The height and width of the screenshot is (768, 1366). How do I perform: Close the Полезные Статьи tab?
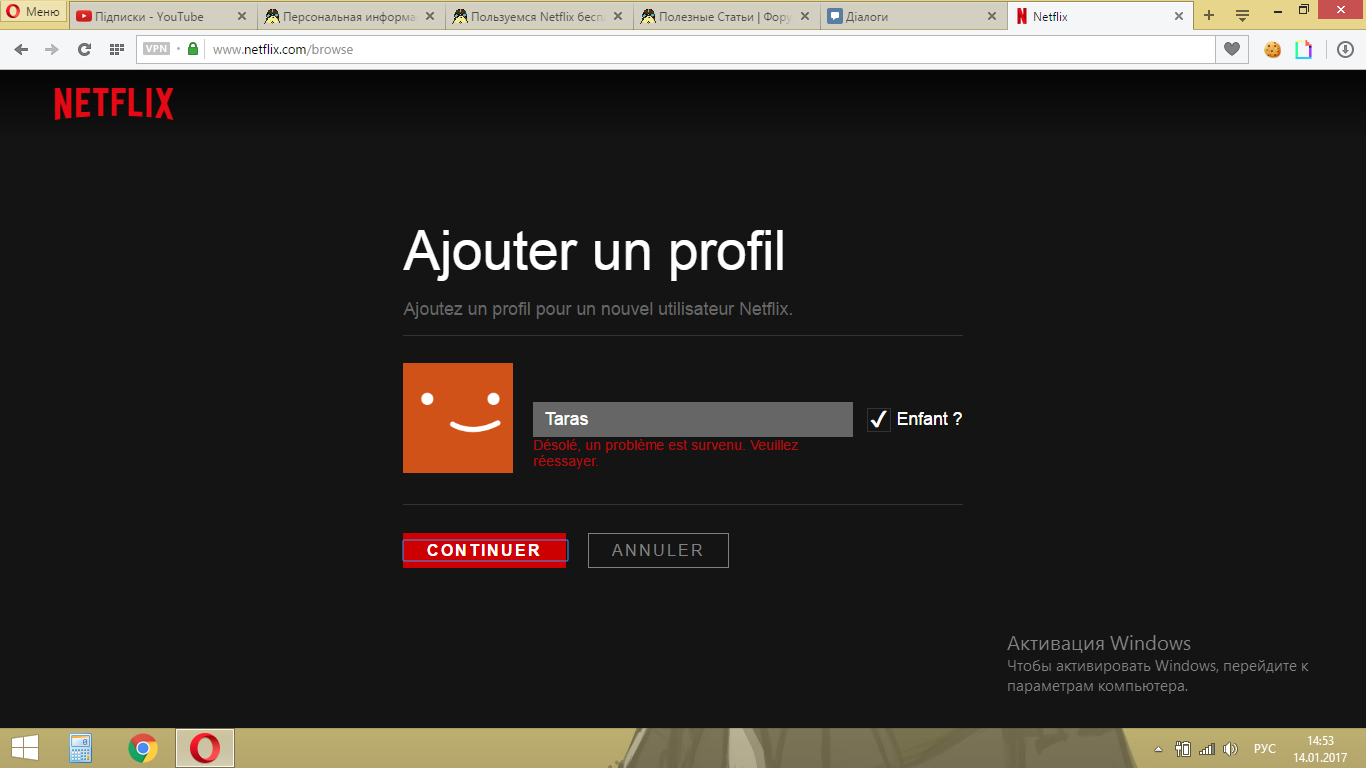click(805, 16)
